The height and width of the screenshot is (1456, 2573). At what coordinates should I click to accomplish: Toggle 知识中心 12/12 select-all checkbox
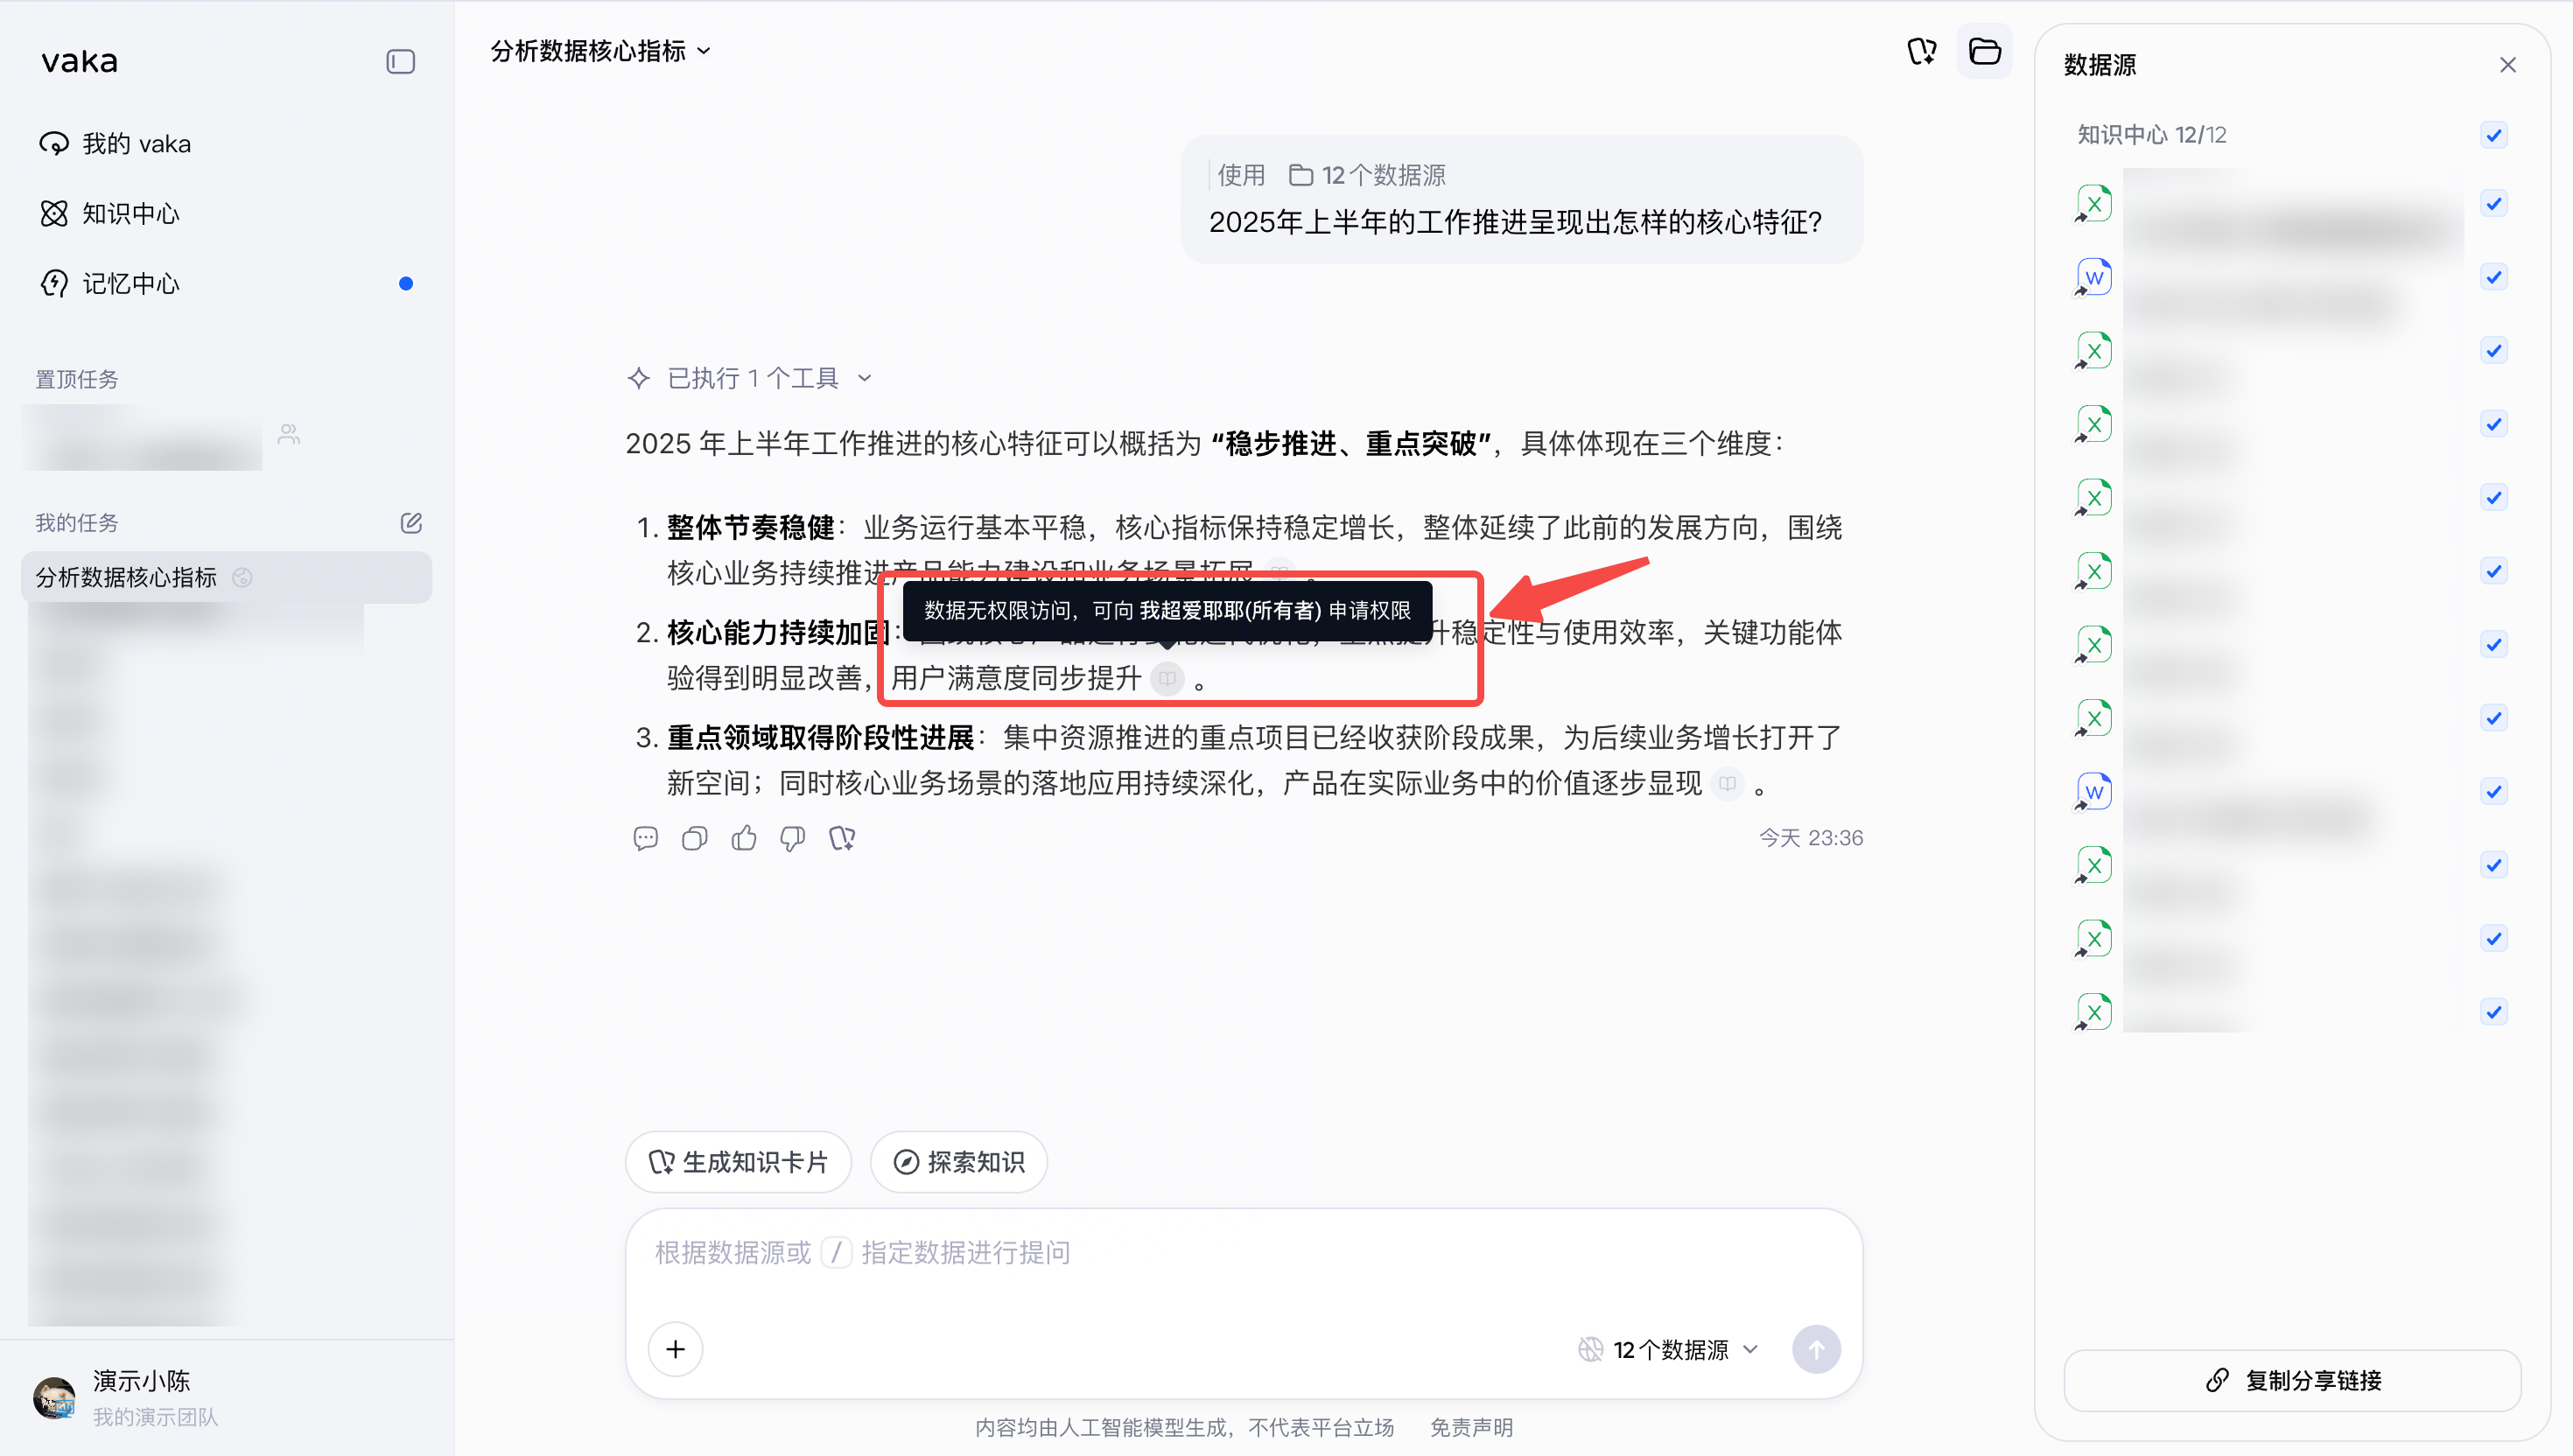2493,135
